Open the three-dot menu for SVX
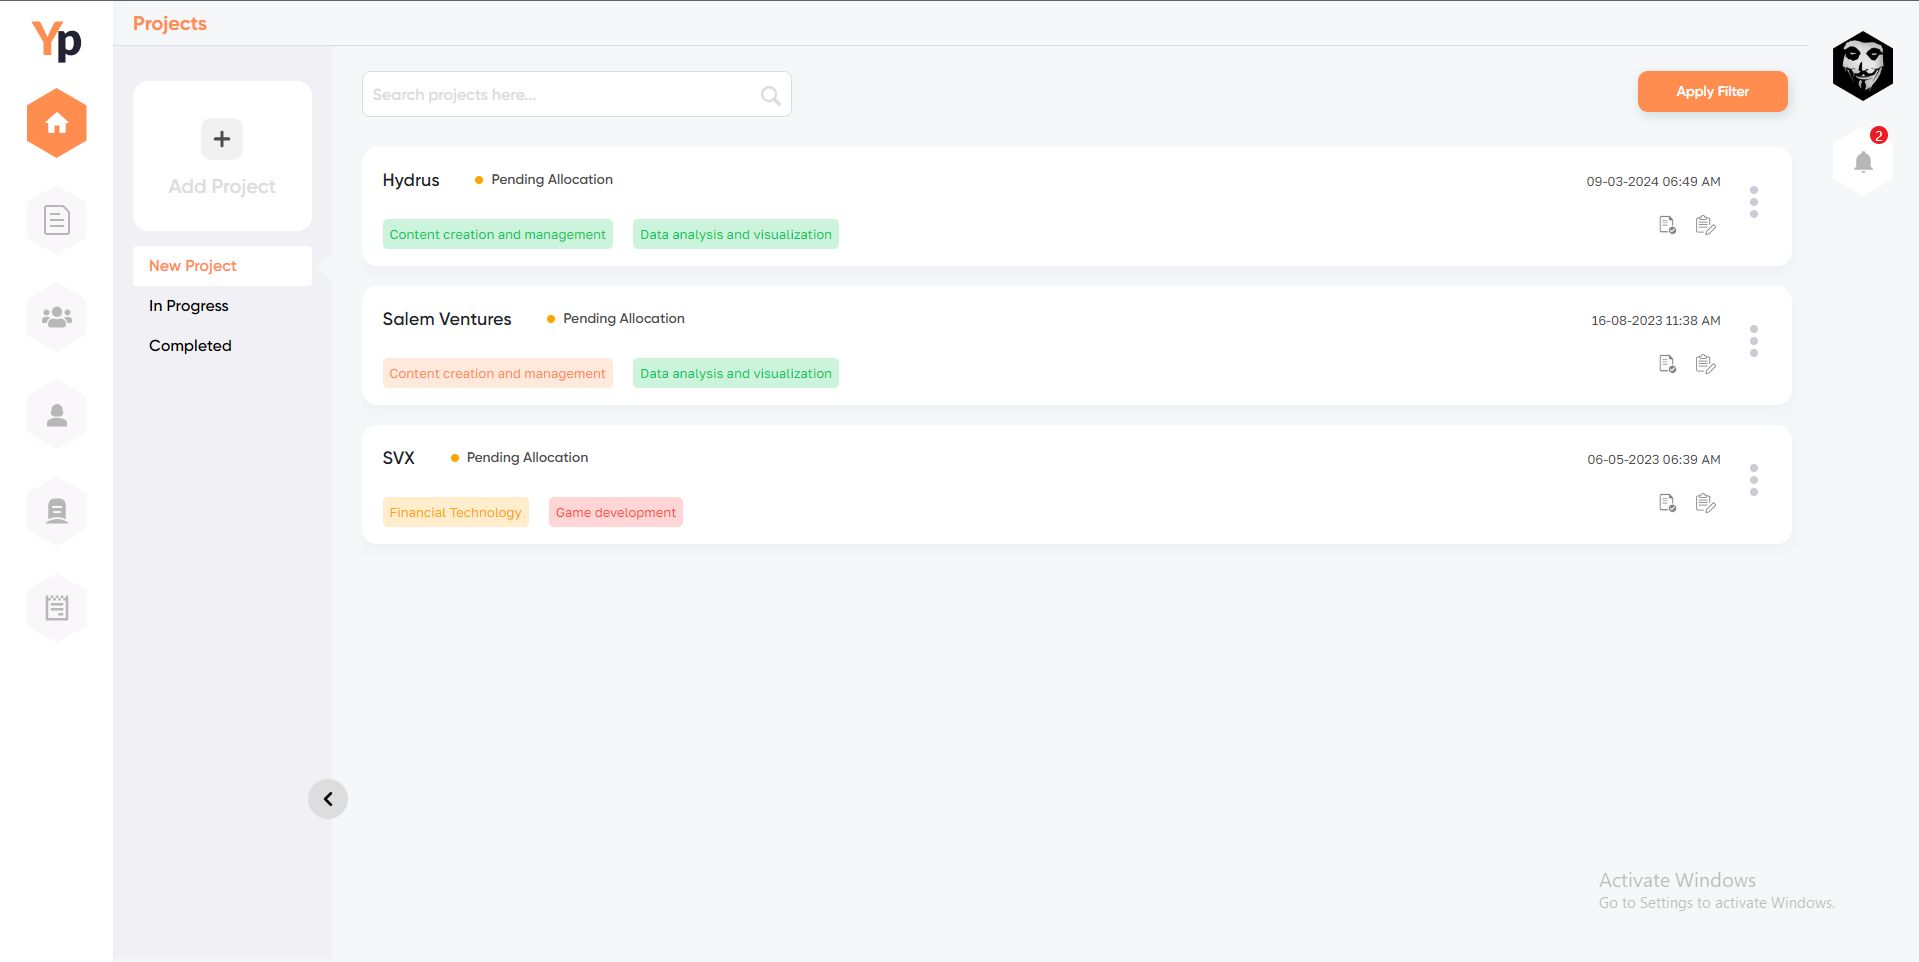Viewport: 1919px width, 962px height. (x=1754, y=480)
